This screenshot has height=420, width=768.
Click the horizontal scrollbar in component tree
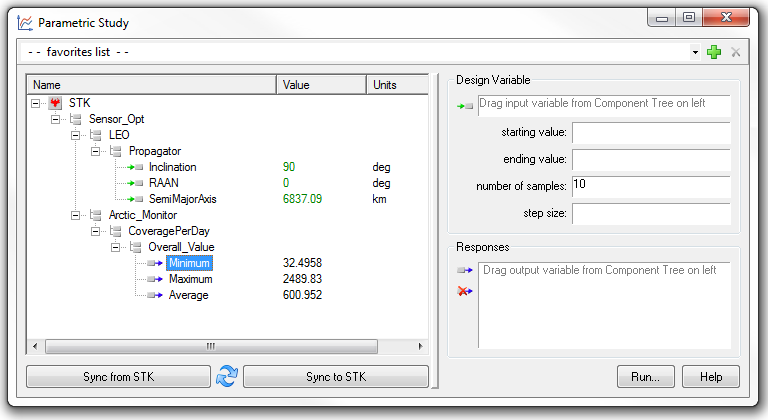click(x=210, y=346)
